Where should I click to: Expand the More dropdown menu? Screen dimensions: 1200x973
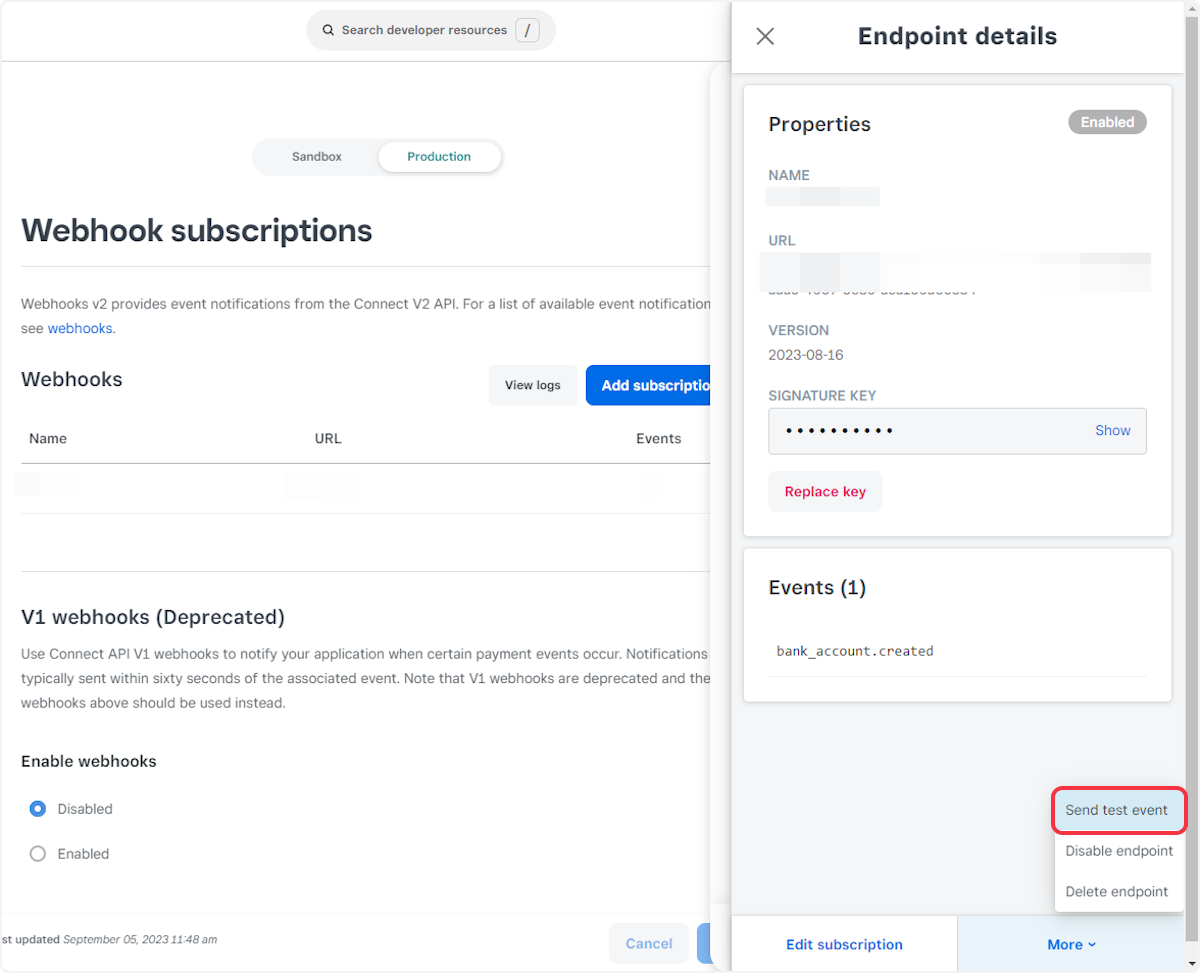(x=1071, y=944)
